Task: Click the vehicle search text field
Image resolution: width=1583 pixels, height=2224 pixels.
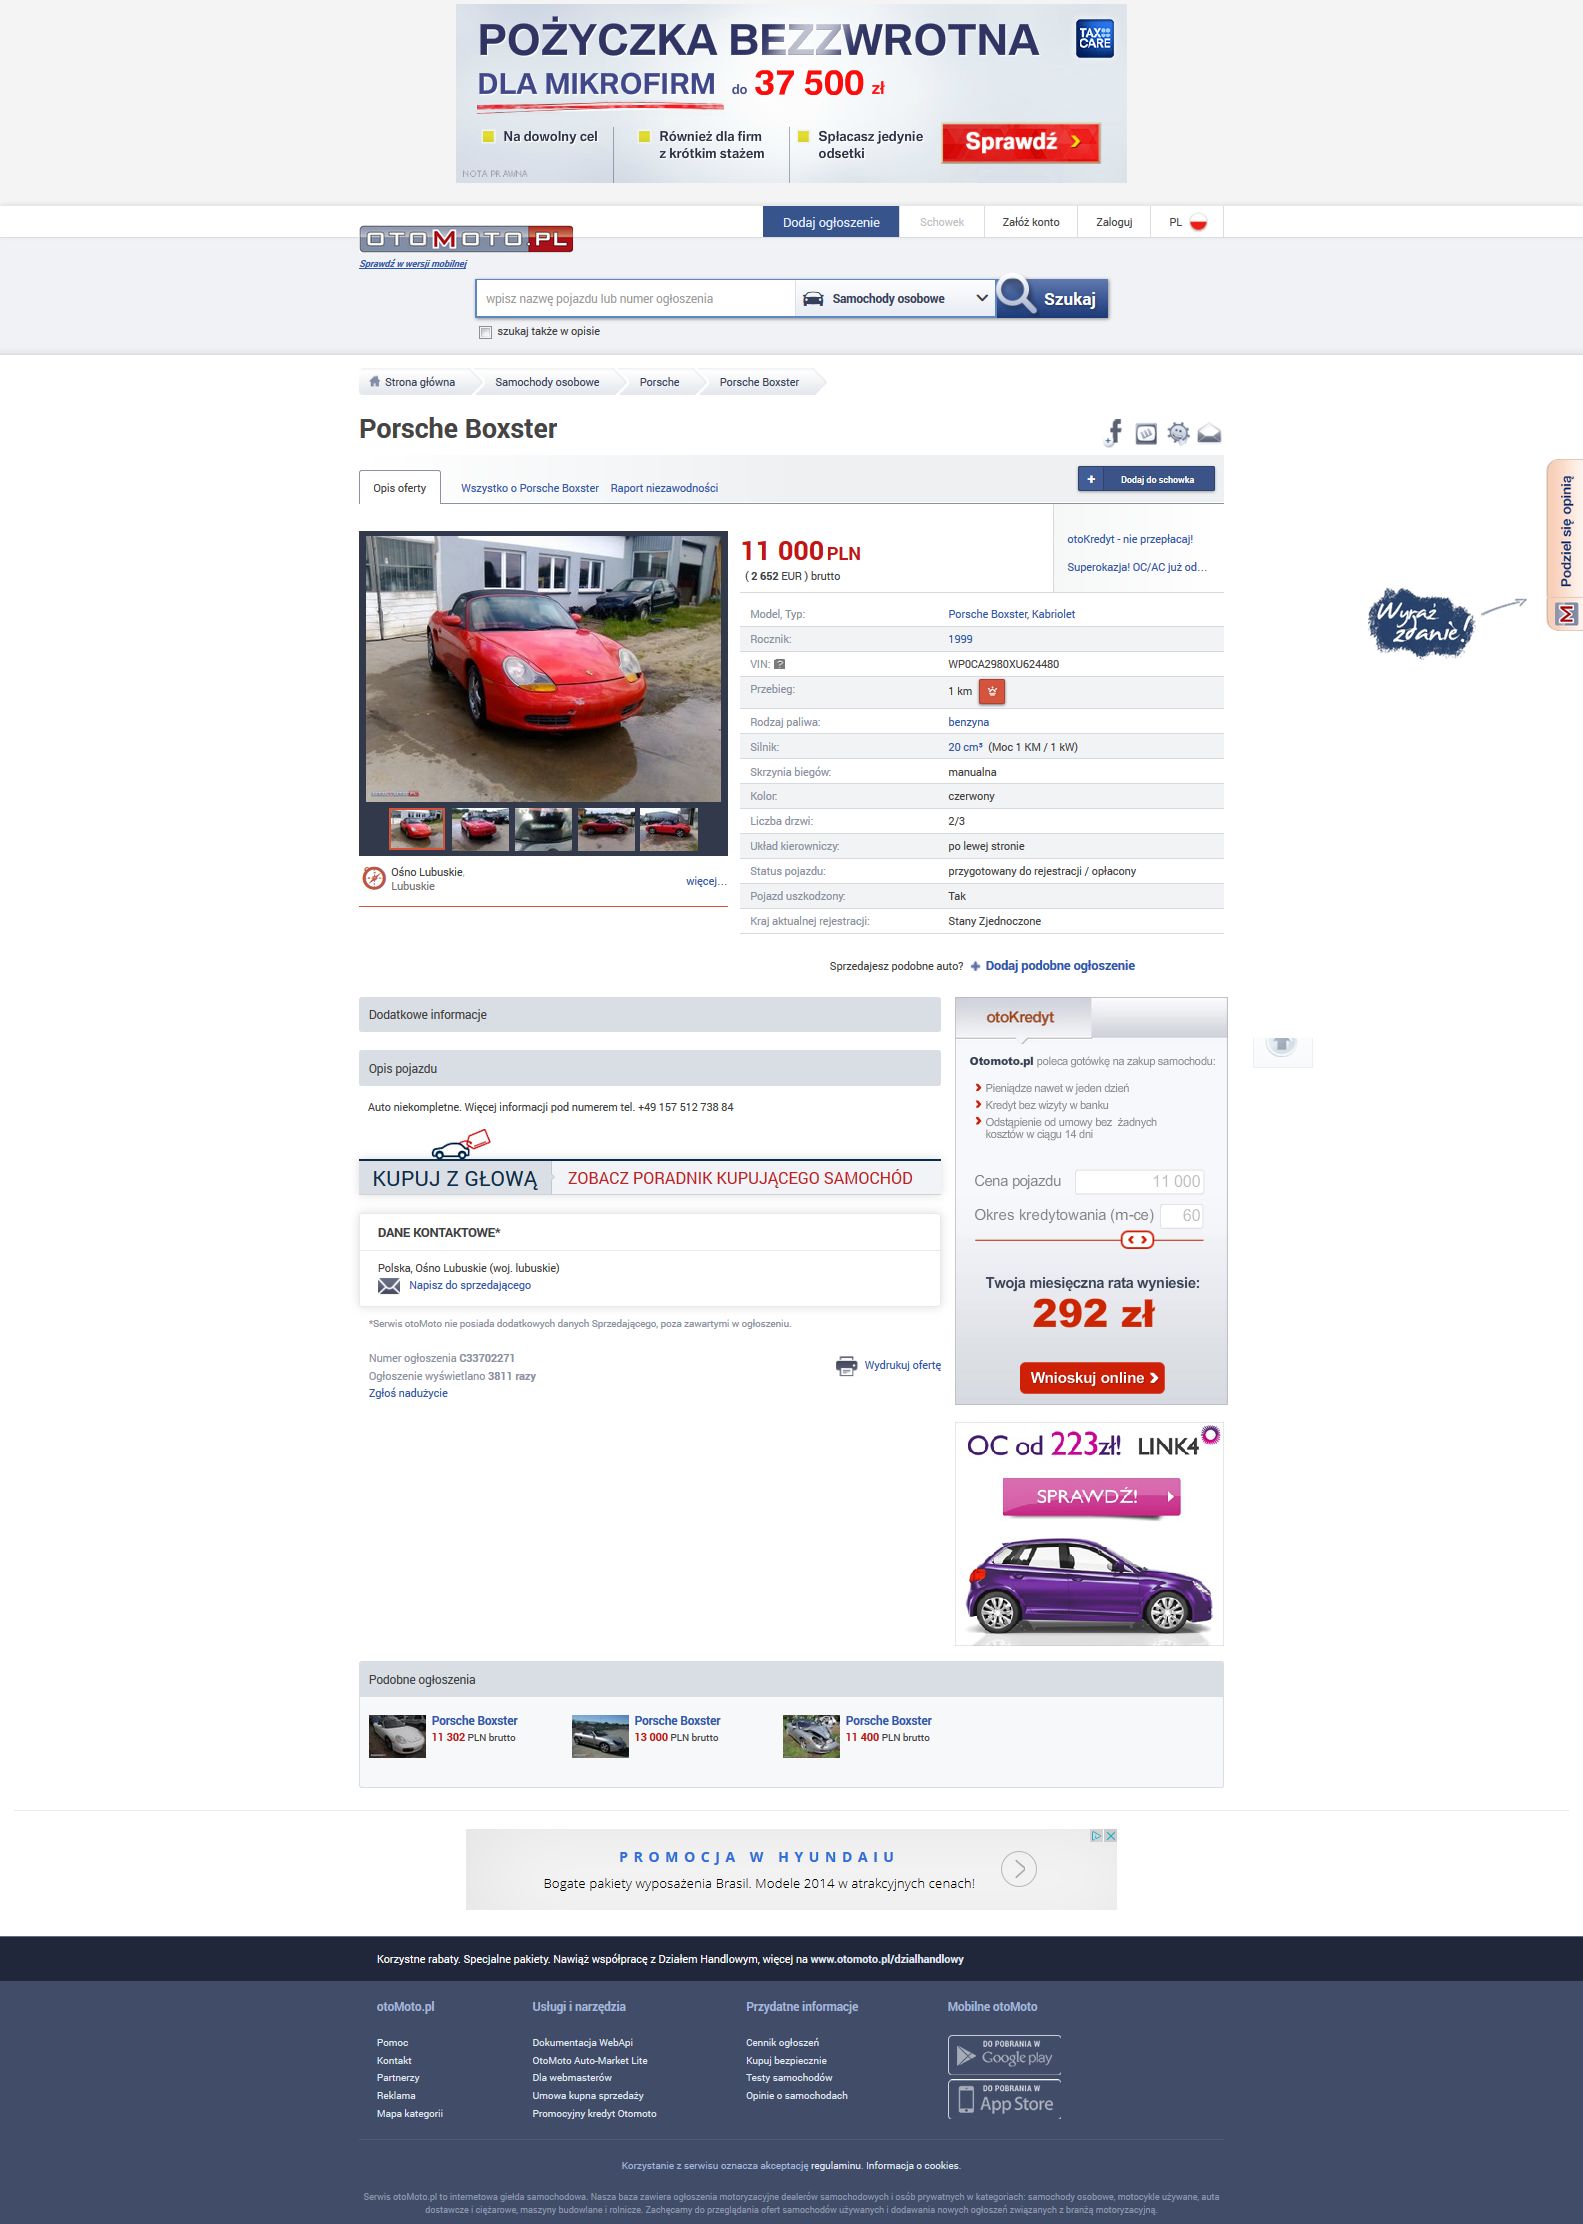Action: pos(636,298)
